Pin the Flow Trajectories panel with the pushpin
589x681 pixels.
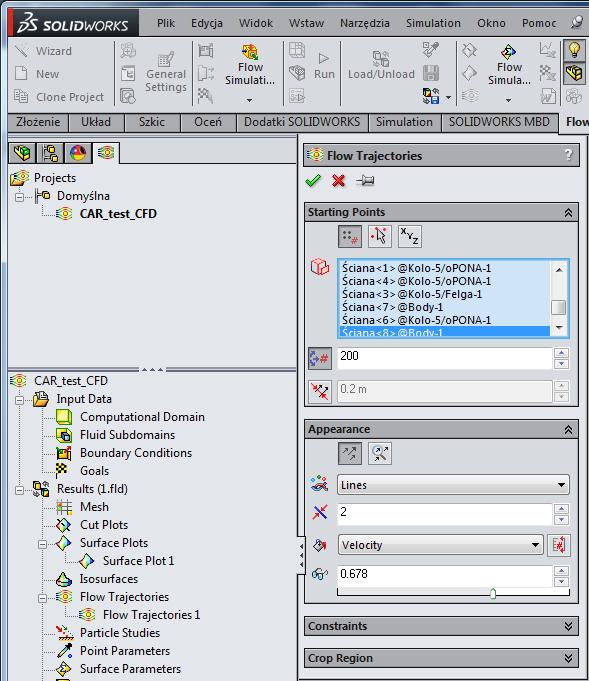coord(365,180)
